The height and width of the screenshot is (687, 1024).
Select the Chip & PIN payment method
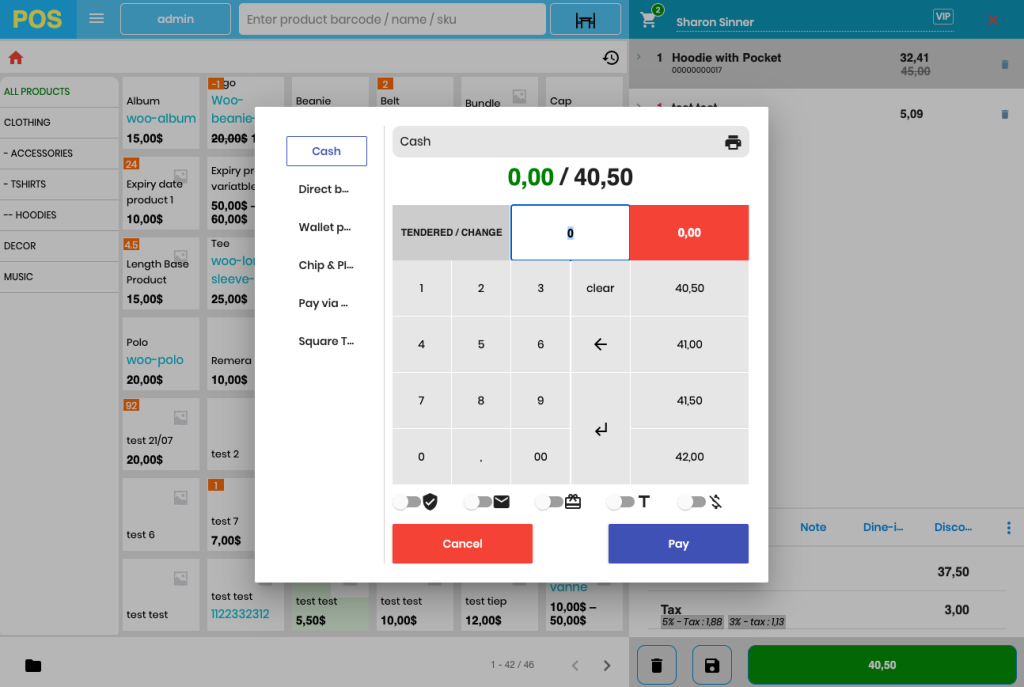(326, 265)
